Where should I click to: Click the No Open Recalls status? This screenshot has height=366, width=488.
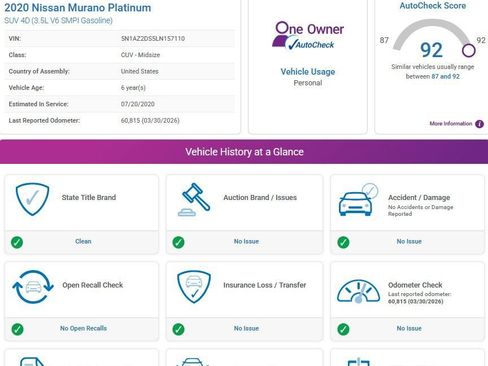point(83,328)
